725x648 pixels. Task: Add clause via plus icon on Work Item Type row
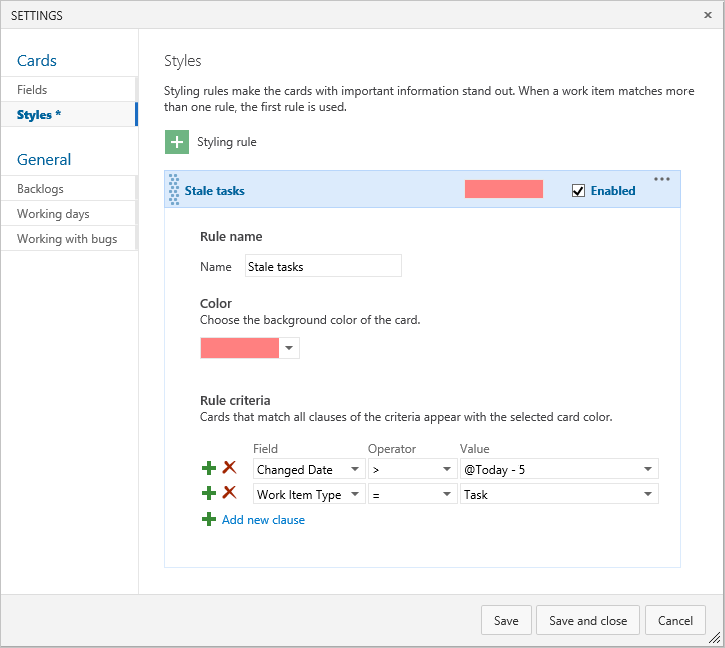(x=209, y=493)
